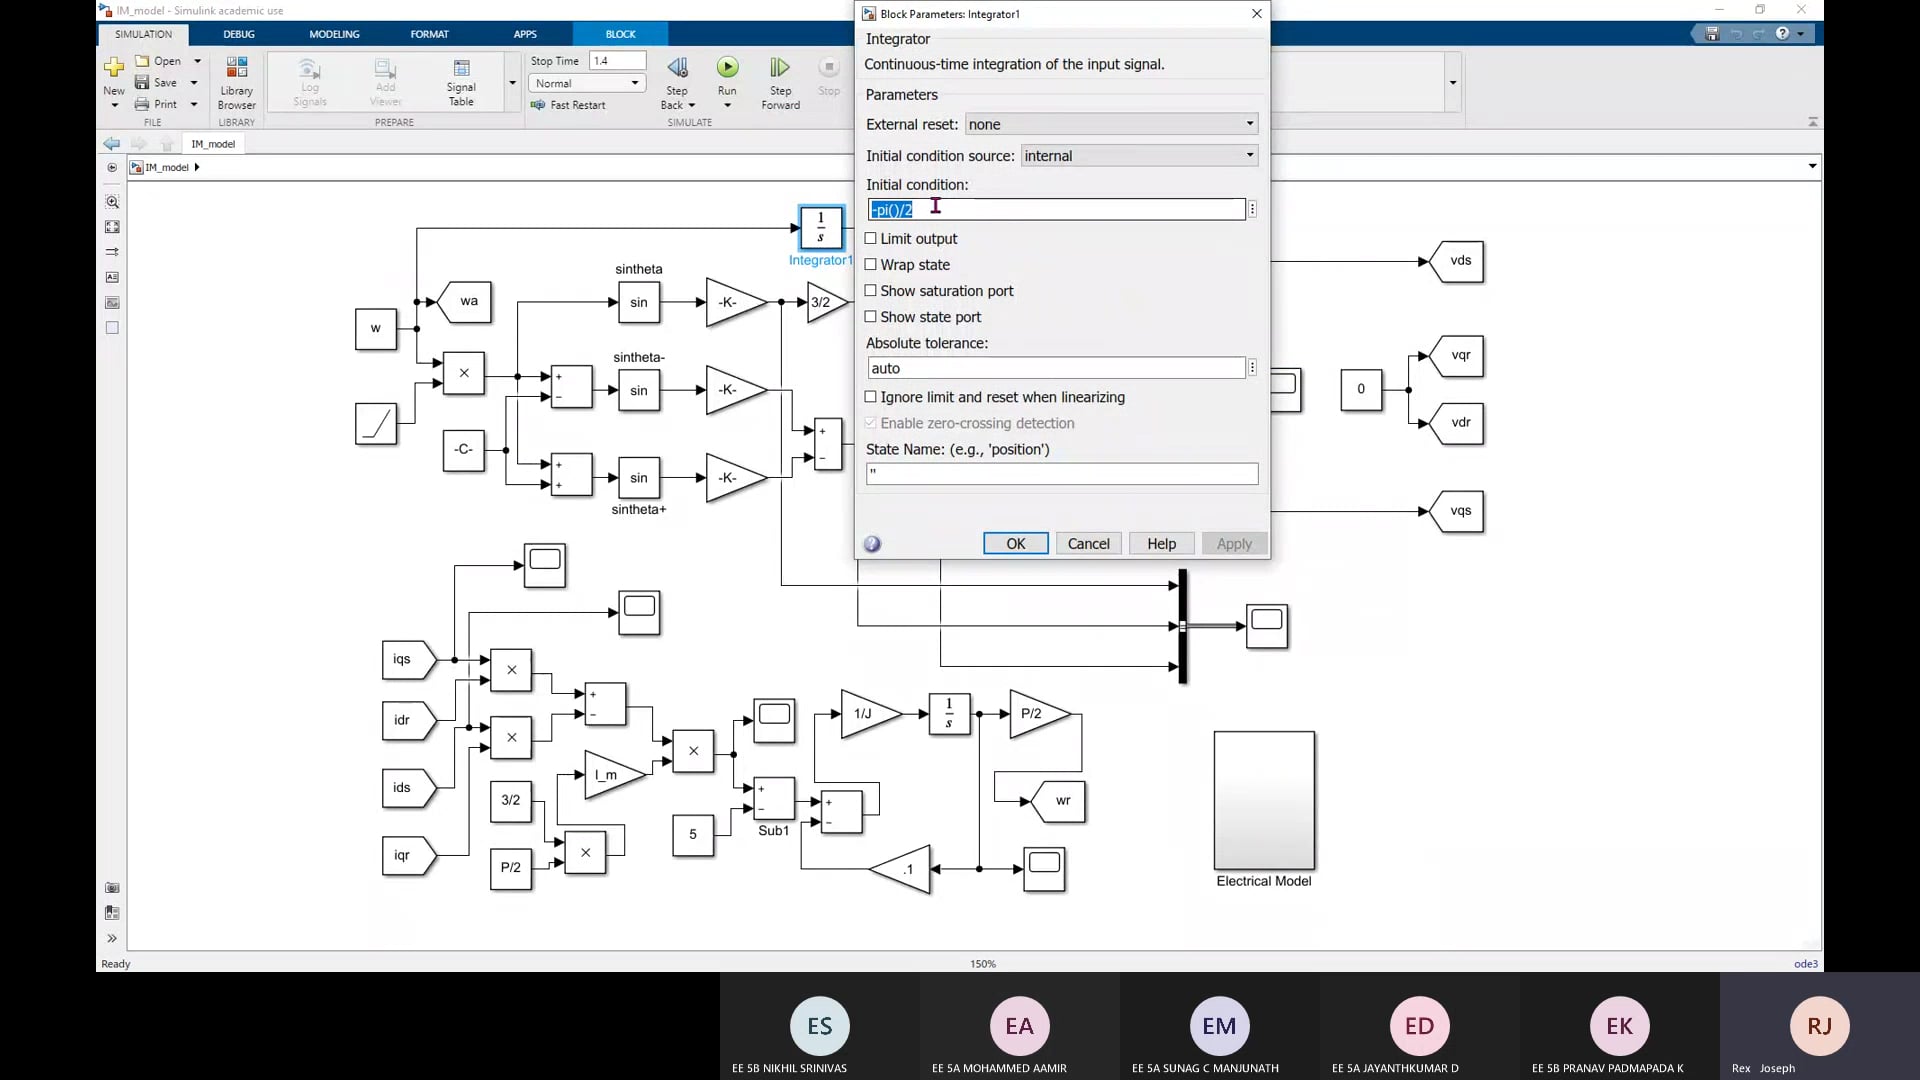The height and width of the screenshot is (1080, 1920).
Task: Open the Normal simulation mode dropdown
Action: tap(587, 84)
